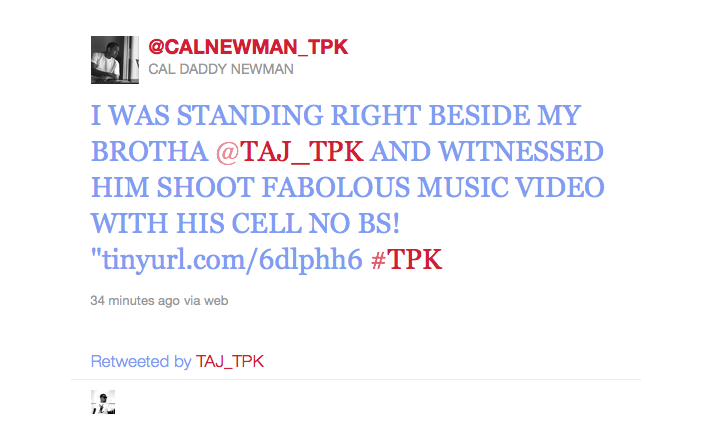Click the word via in the timestamp line
This screenshot has width=706, height=448.
tap(192, 301)
